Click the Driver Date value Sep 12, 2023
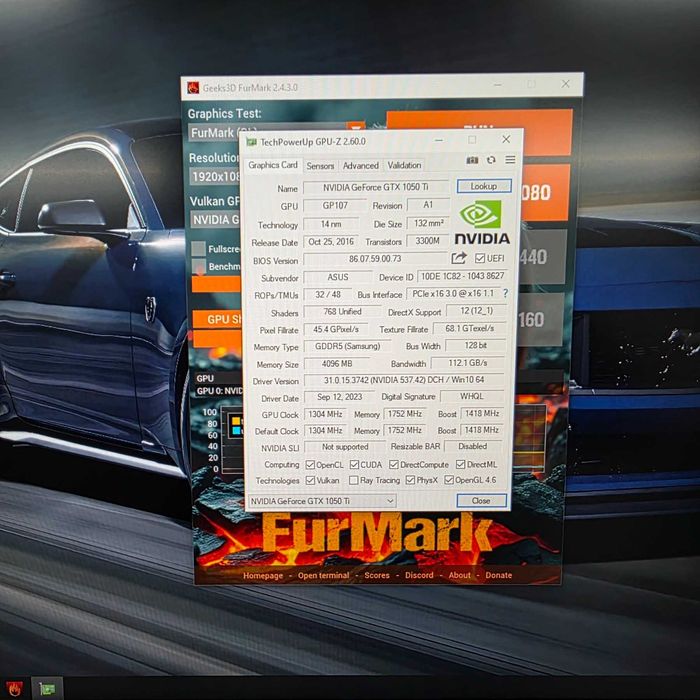This screenshot has width=700, height=700. pyautogui.click(x=339, y=397)
